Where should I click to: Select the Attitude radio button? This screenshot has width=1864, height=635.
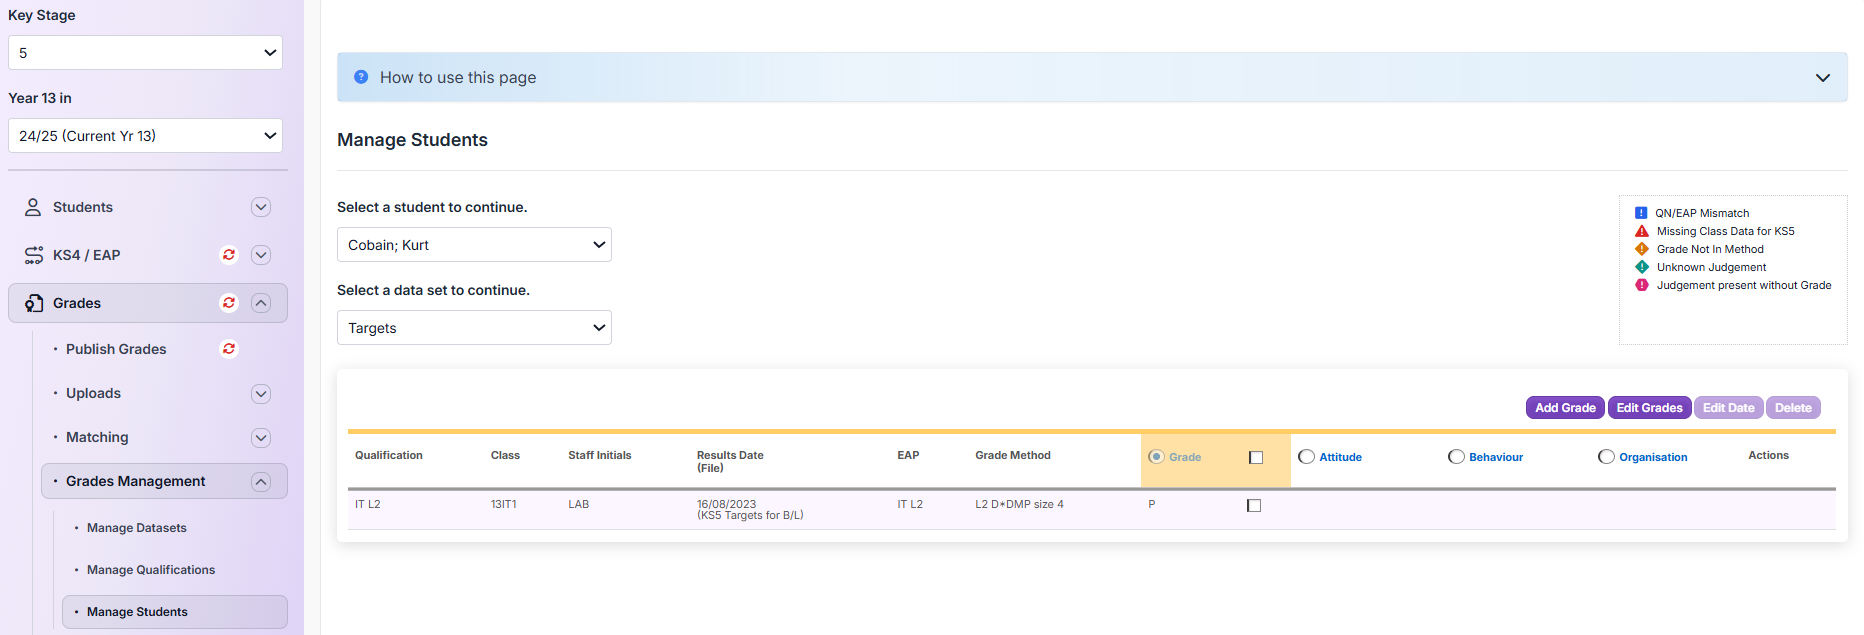point(1306,457)
